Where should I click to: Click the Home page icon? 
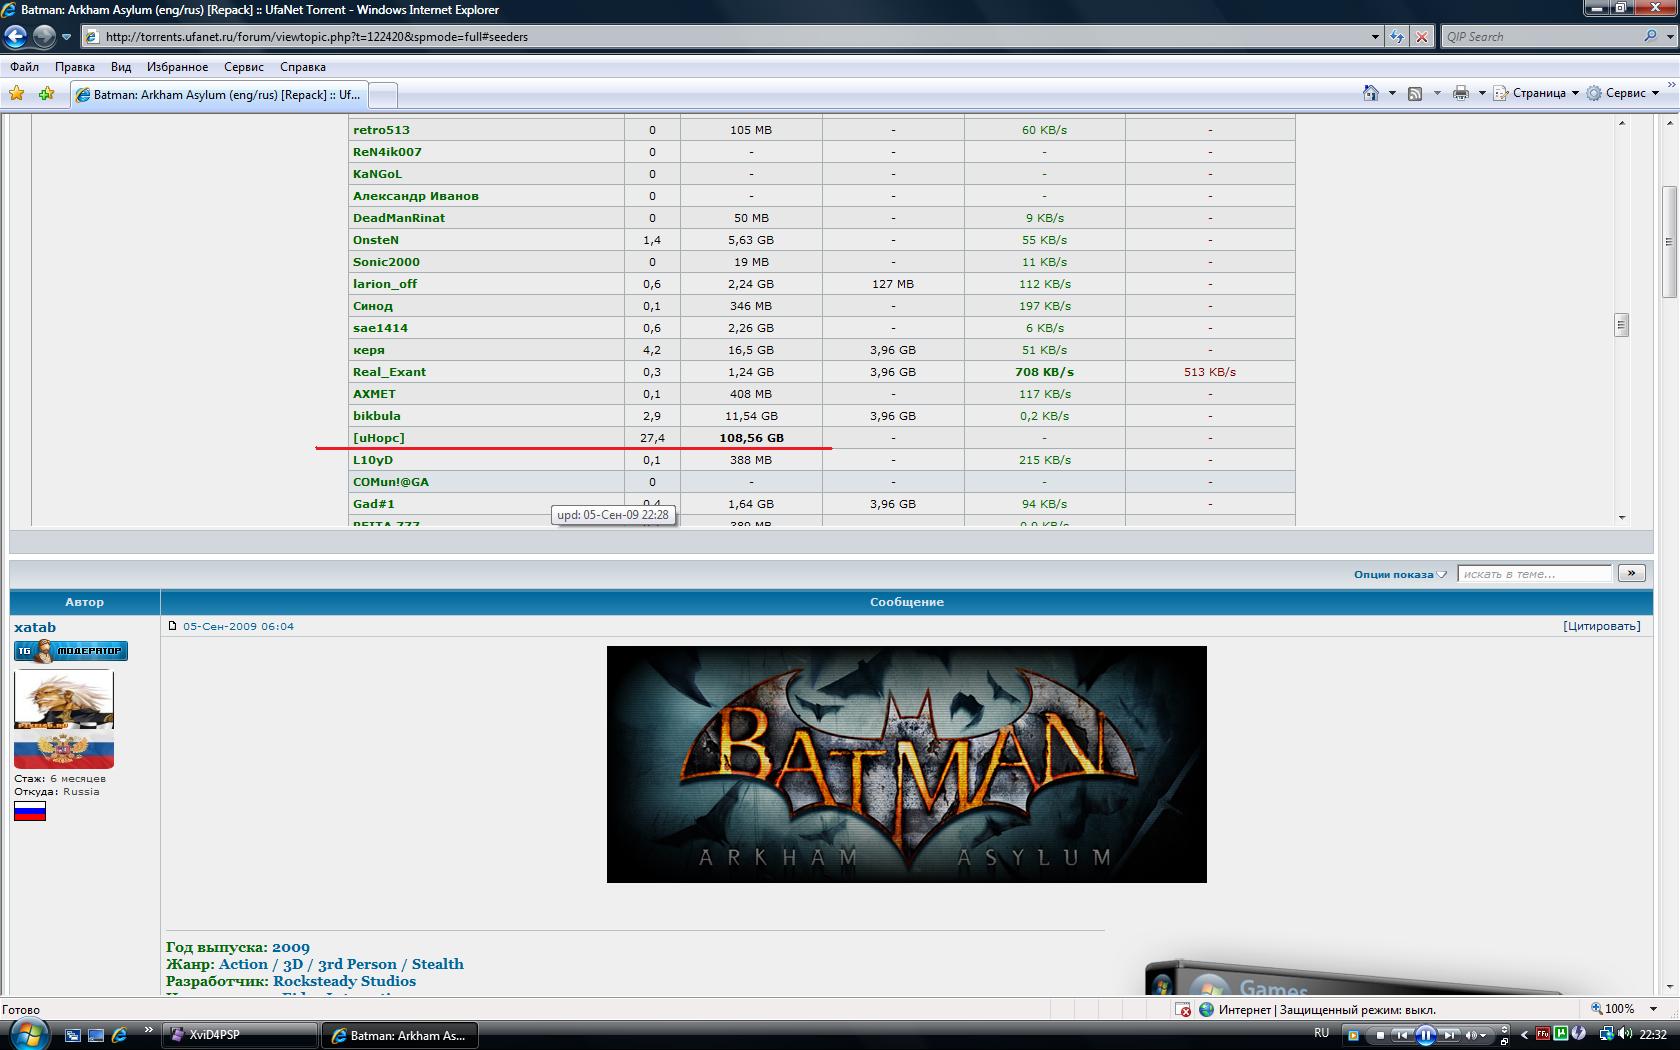(1370, 93)
